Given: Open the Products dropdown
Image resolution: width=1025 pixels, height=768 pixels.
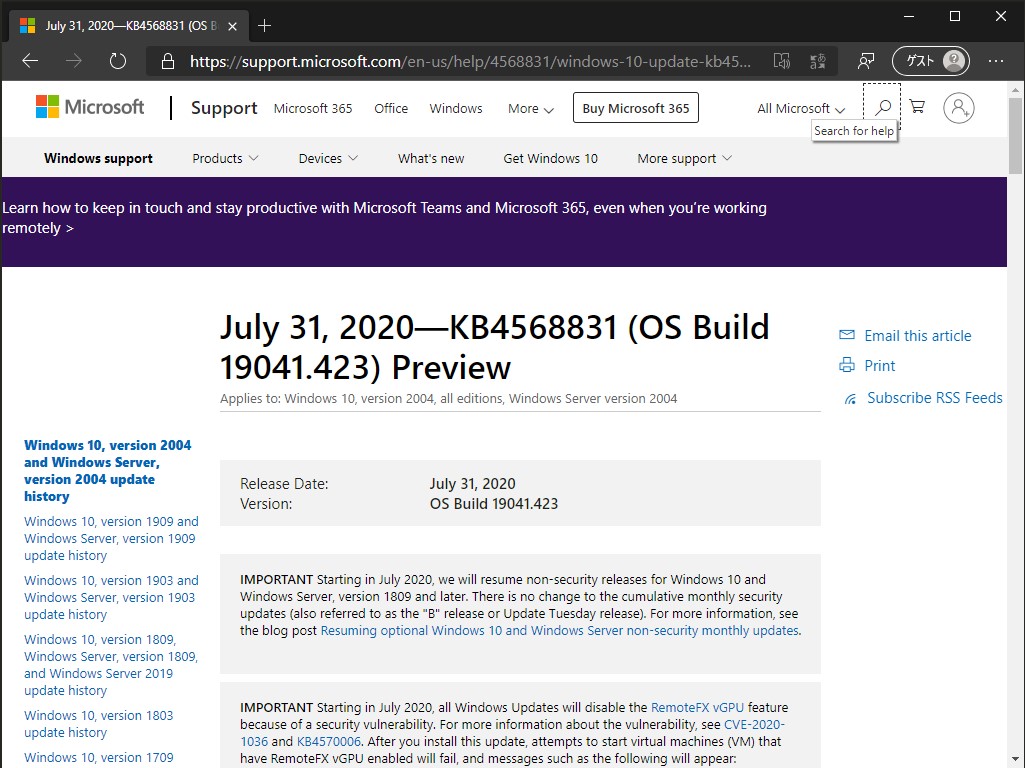Looking at the screenshot, I should 224,158.
